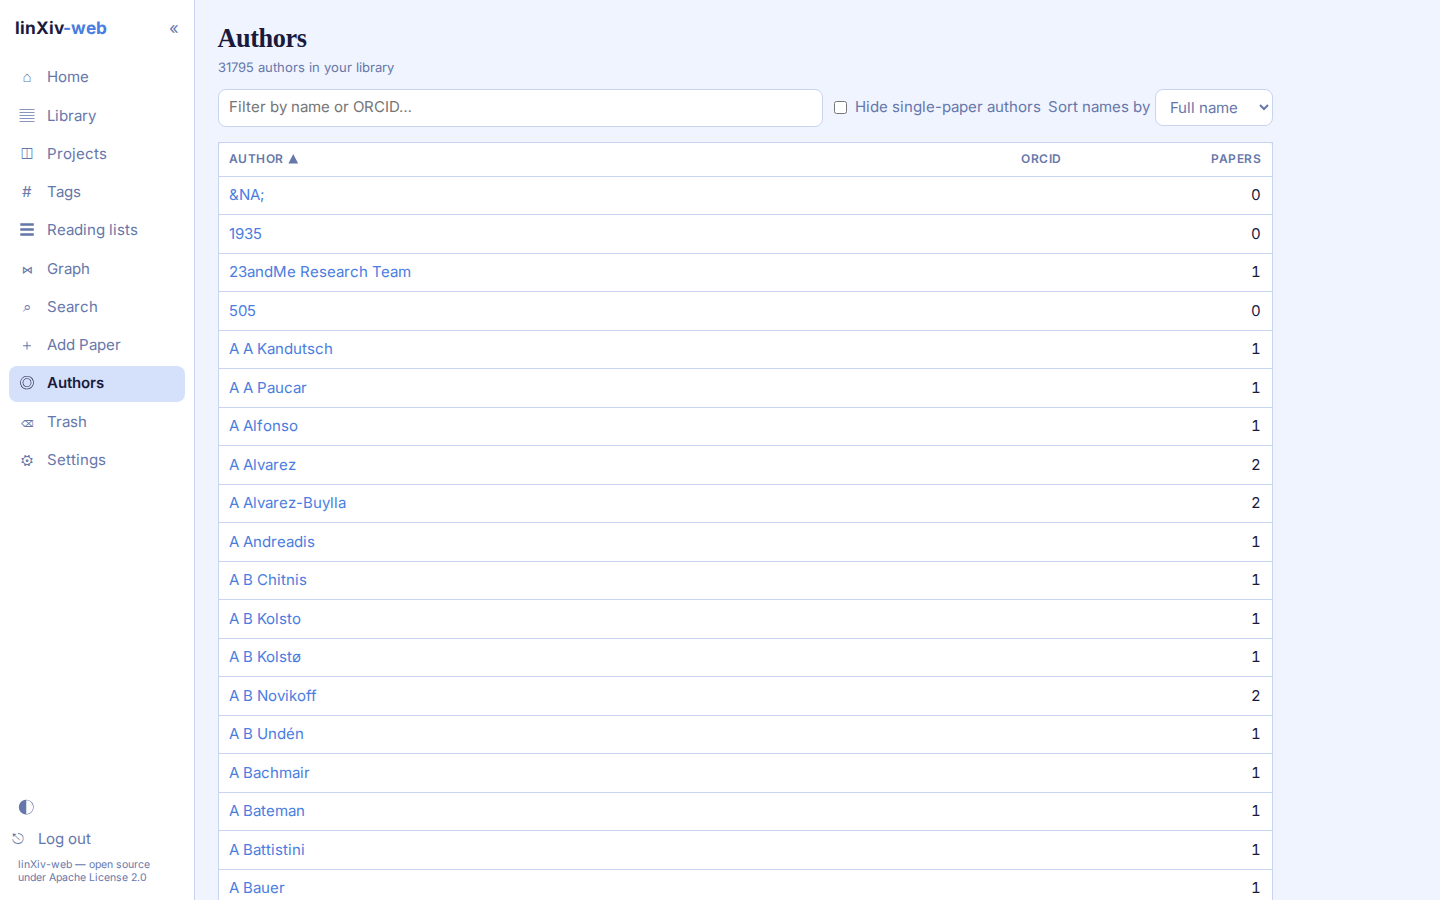Click the Add Paper plus icon
Image resolution: width=1440 pixels, height=900 pixels.
pos(27,346)
